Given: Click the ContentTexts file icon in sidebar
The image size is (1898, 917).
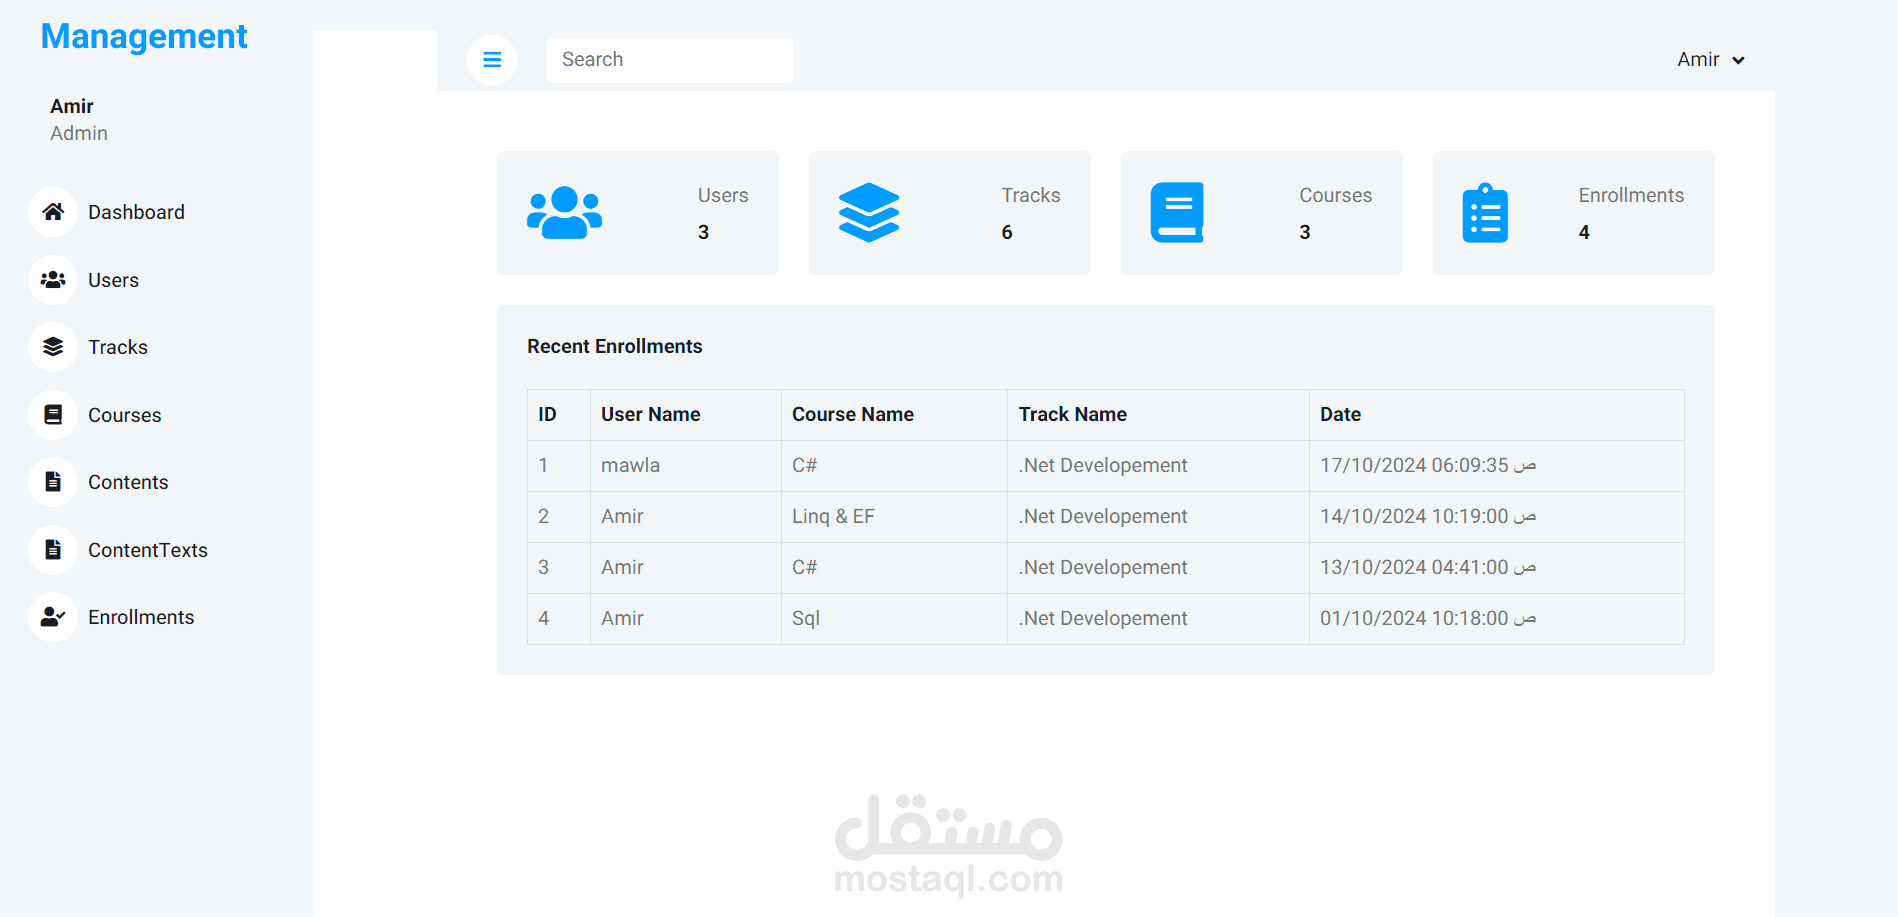Looking at the screenshot, I should click(x=53, y=550).
